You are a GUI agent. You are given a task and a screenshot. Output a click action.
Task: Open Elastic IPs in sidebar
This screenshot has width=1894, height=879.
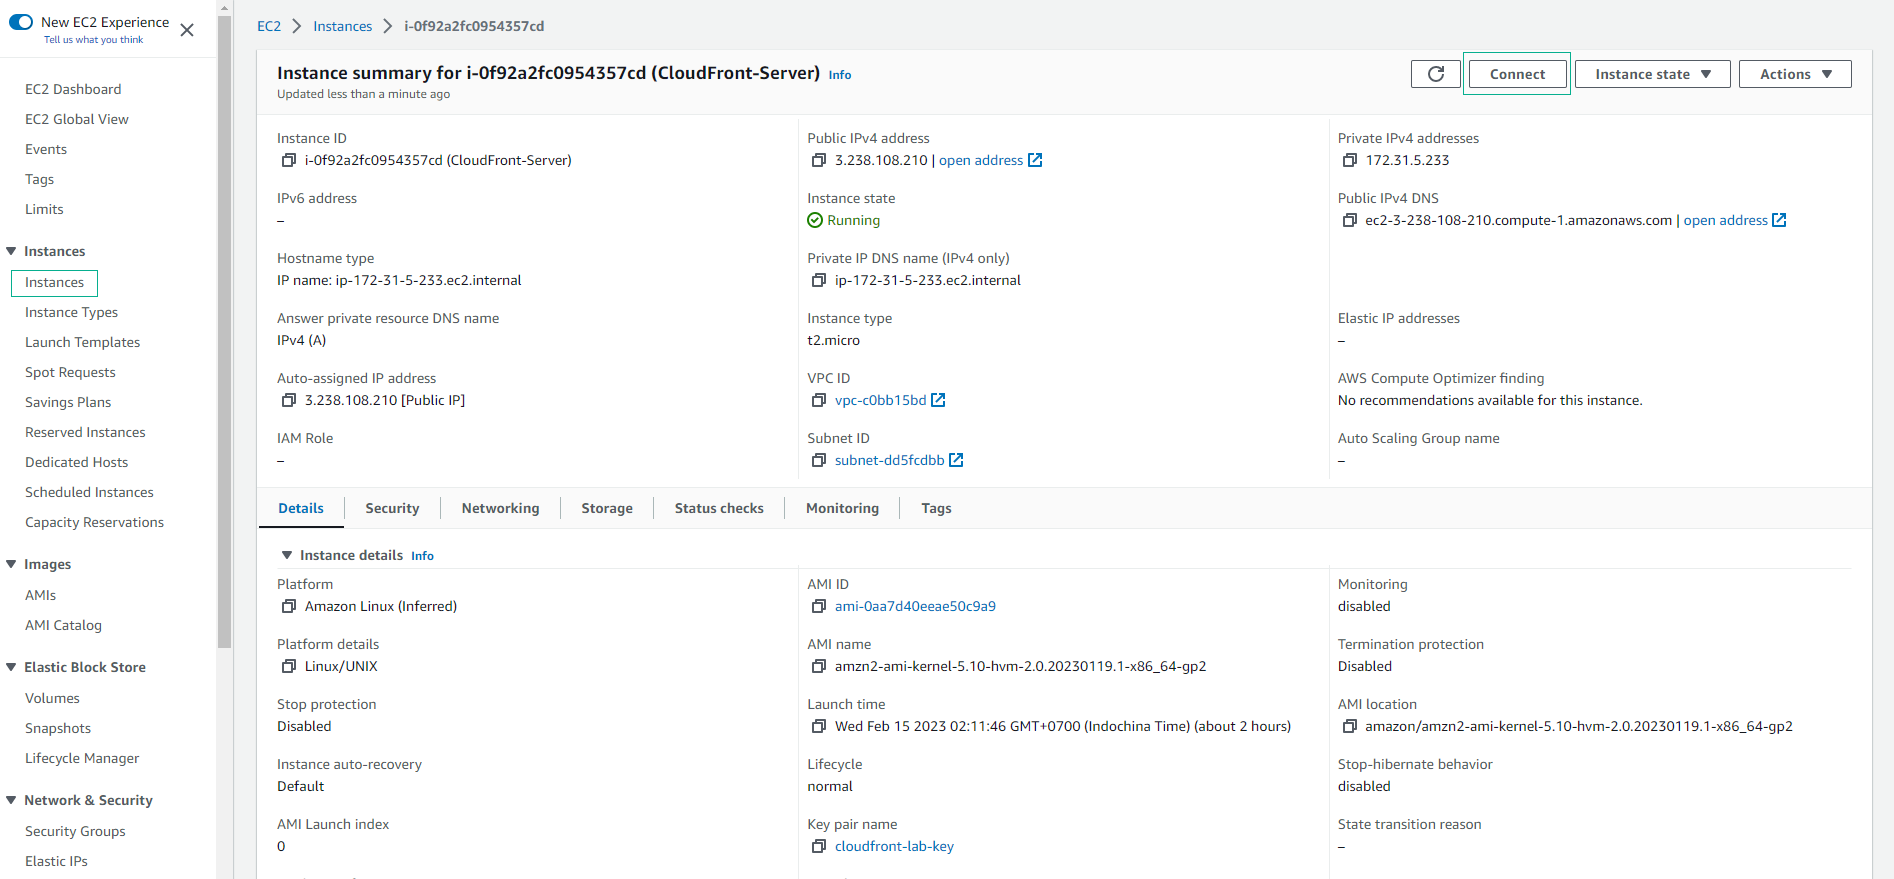tap(56, 861)
